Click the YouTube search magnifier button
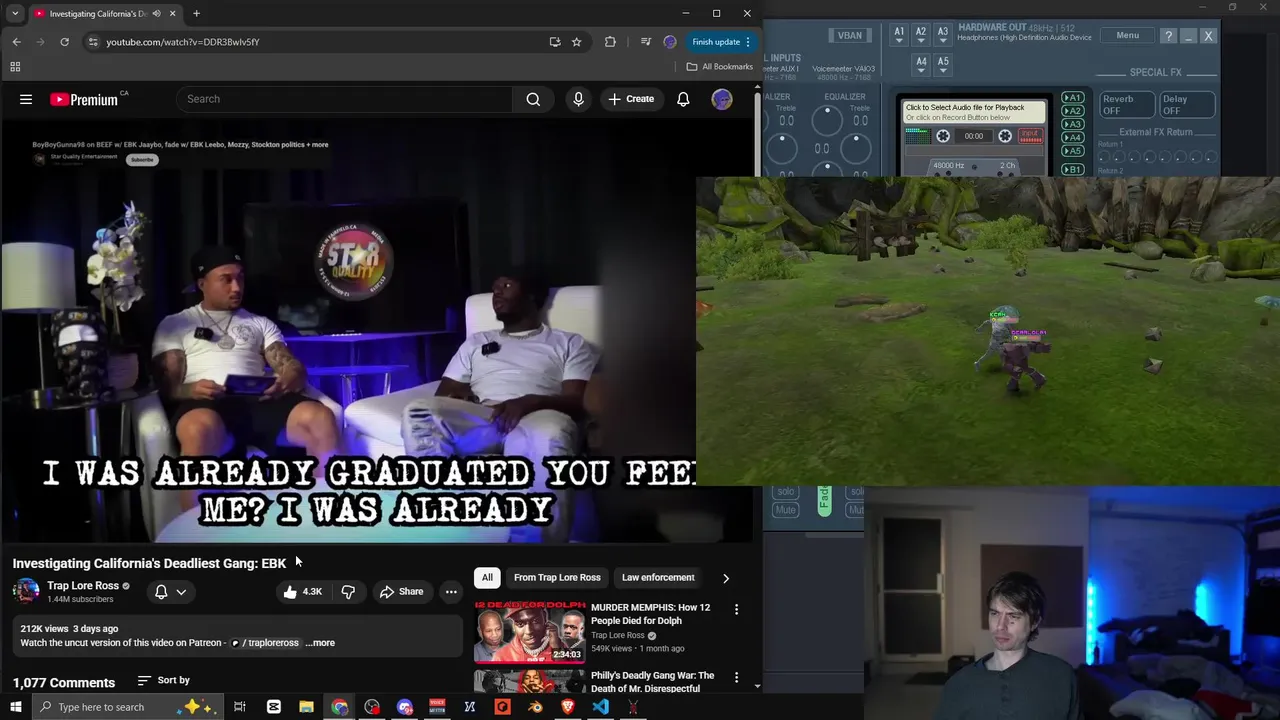The height and width of the screenshot is (720, 1280). click(x=533, y=99)
